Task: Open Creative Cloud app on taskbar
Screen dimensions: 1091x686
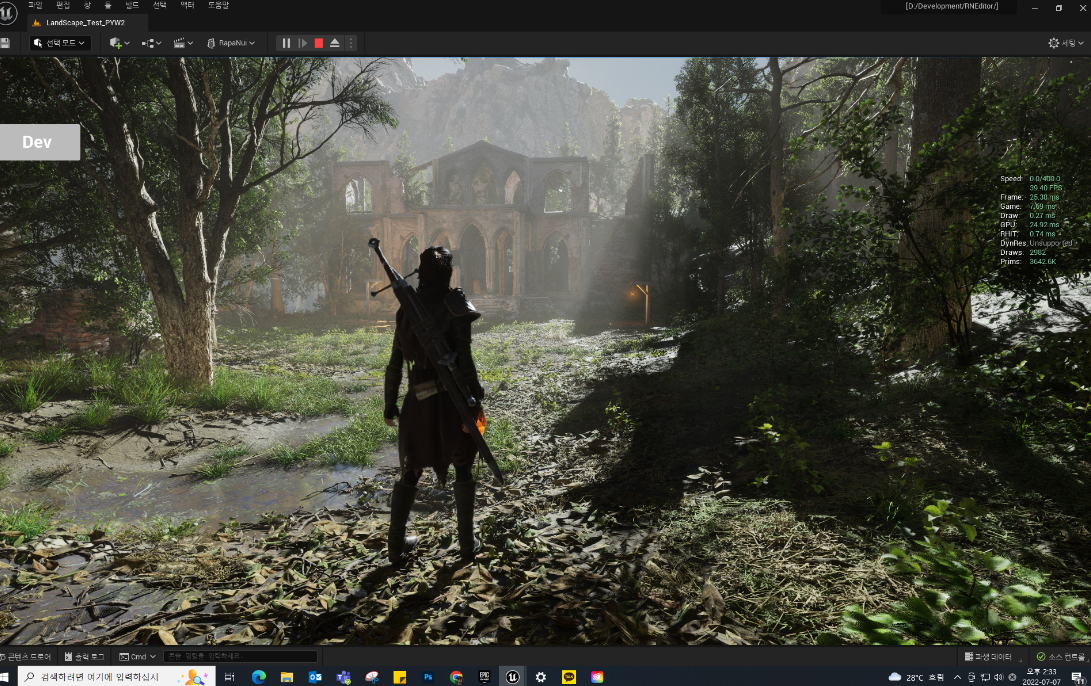Action: [x=597, y=677]
